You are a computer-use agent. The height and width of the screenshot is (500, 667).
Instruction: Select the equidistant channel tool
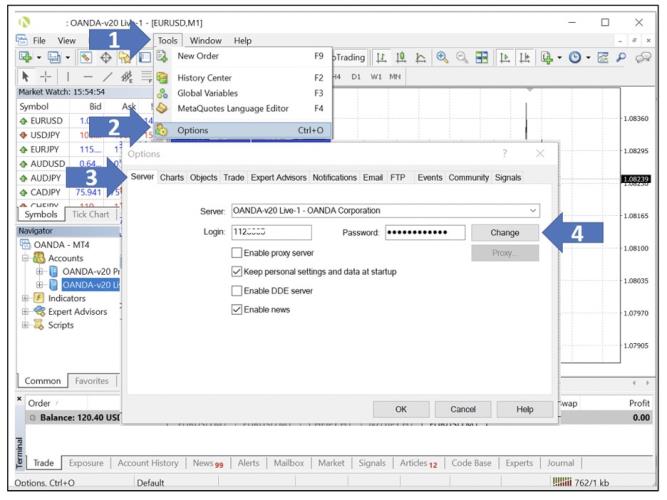(x=127, y=77)
